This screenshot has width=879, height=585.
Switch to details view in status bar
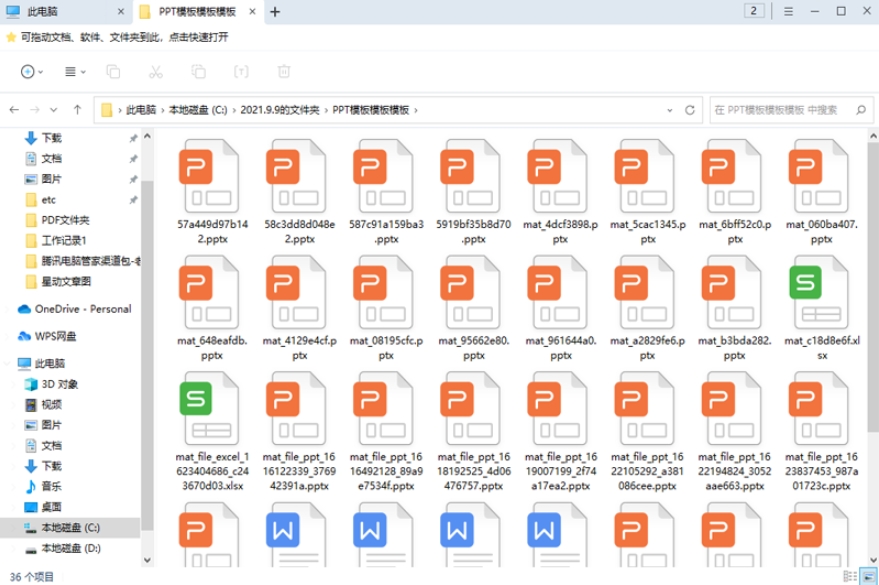click(x=850, y=576)
